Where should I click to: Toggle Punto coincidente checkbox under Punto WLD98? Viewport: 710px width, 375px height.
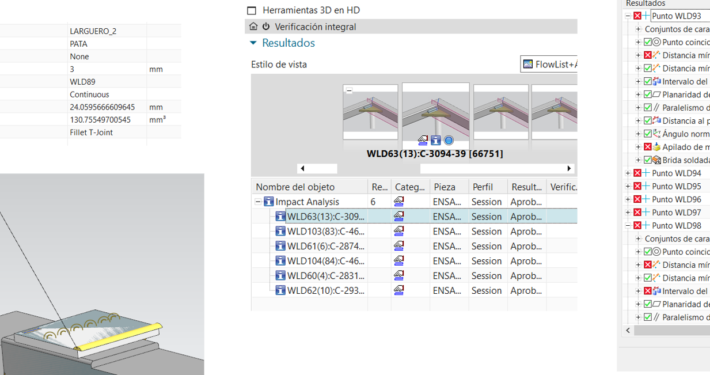pyautogui.click(x=648, y=252)
